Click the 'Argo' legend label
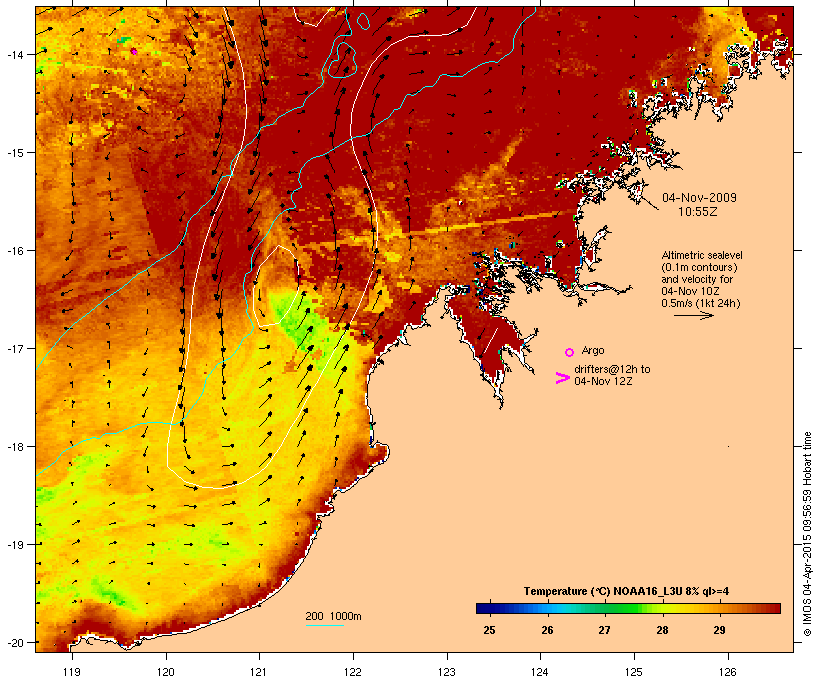The image size is (820, 680). pos(593,350)
